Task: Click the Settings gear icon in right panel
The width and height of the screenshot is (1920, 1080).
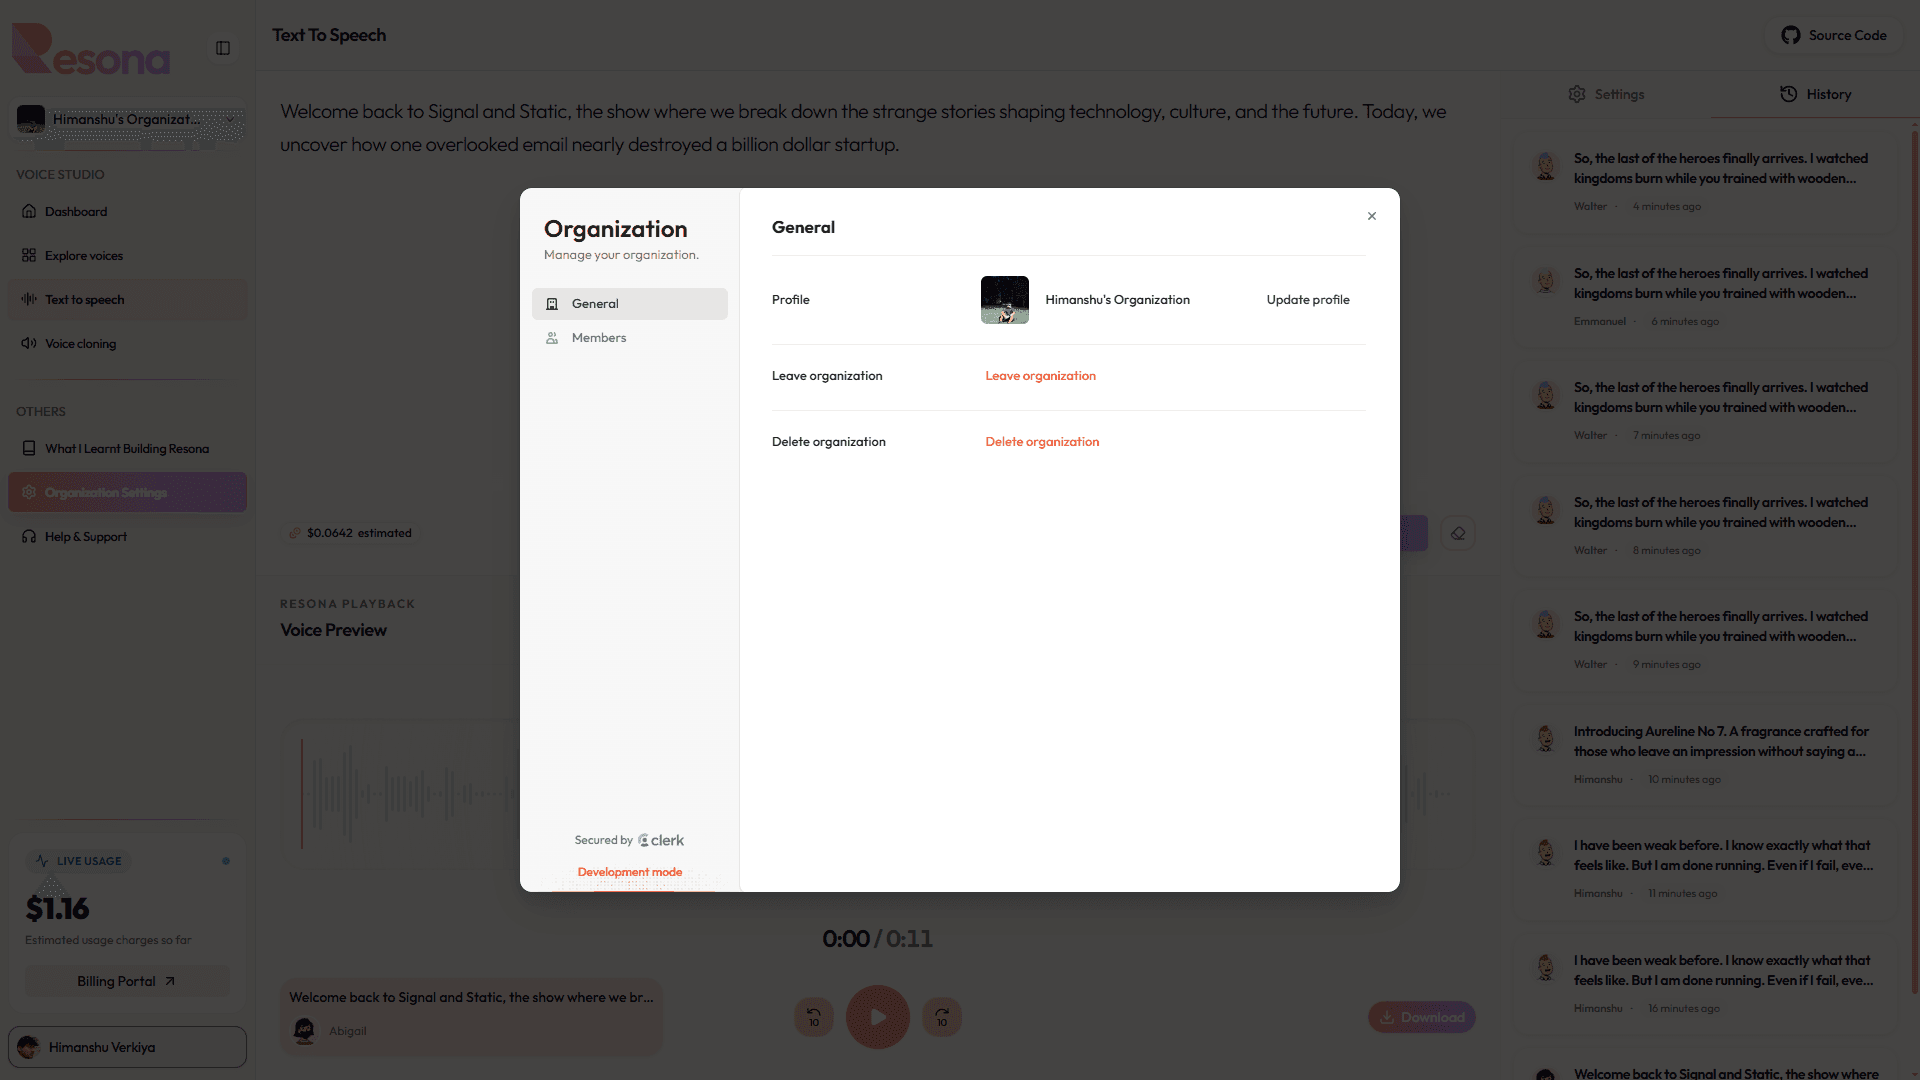Action: [1577, 94]
